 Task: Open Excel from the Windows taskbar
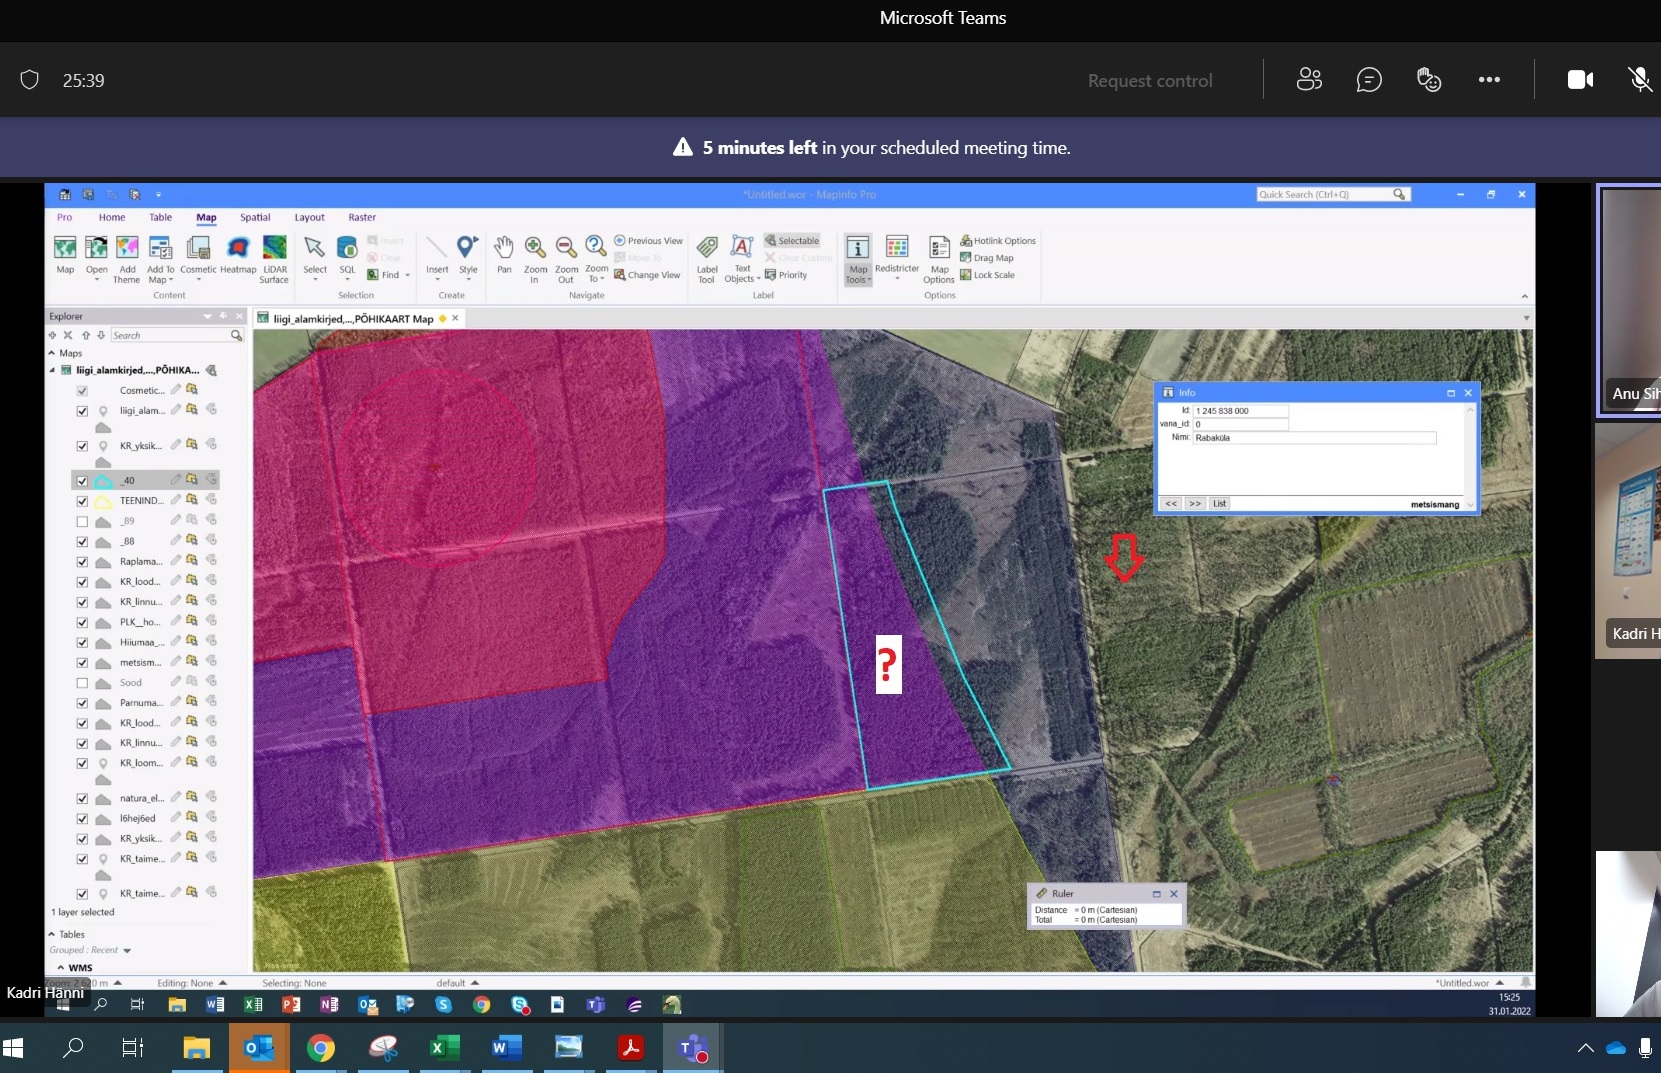[x=444, y=1048]
